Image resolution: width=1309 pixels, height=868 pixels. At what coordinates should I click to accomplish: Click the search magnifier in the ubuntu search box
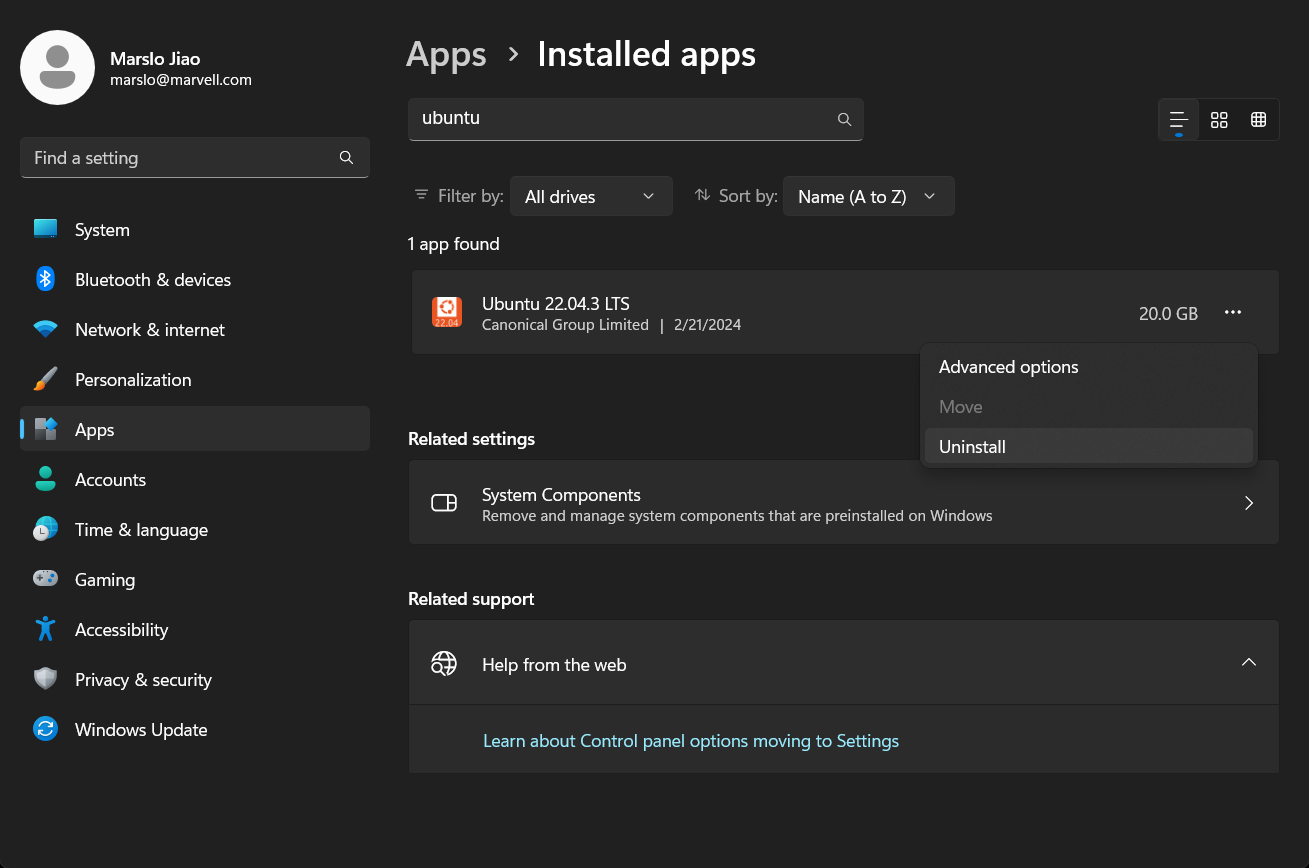click(844, 119)
